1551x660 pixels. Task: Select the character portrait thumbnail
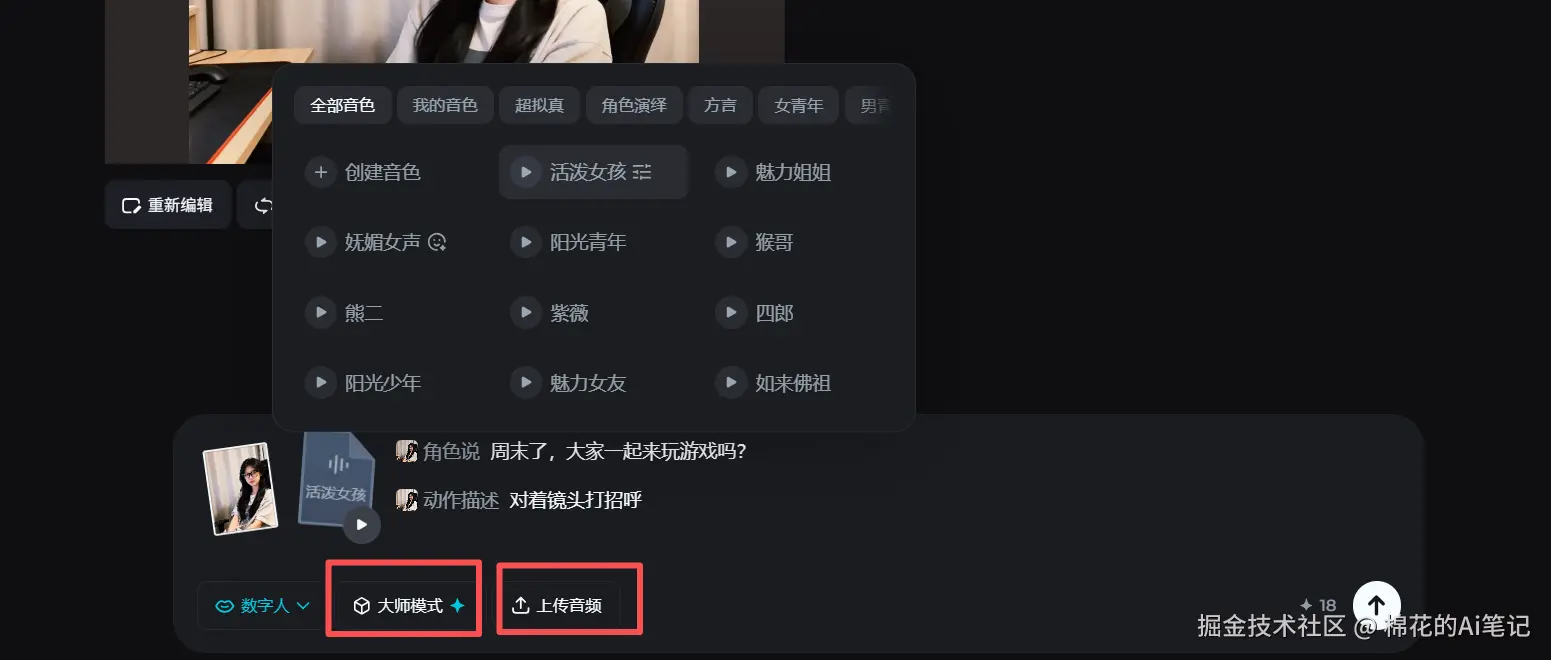coord(240,488)
